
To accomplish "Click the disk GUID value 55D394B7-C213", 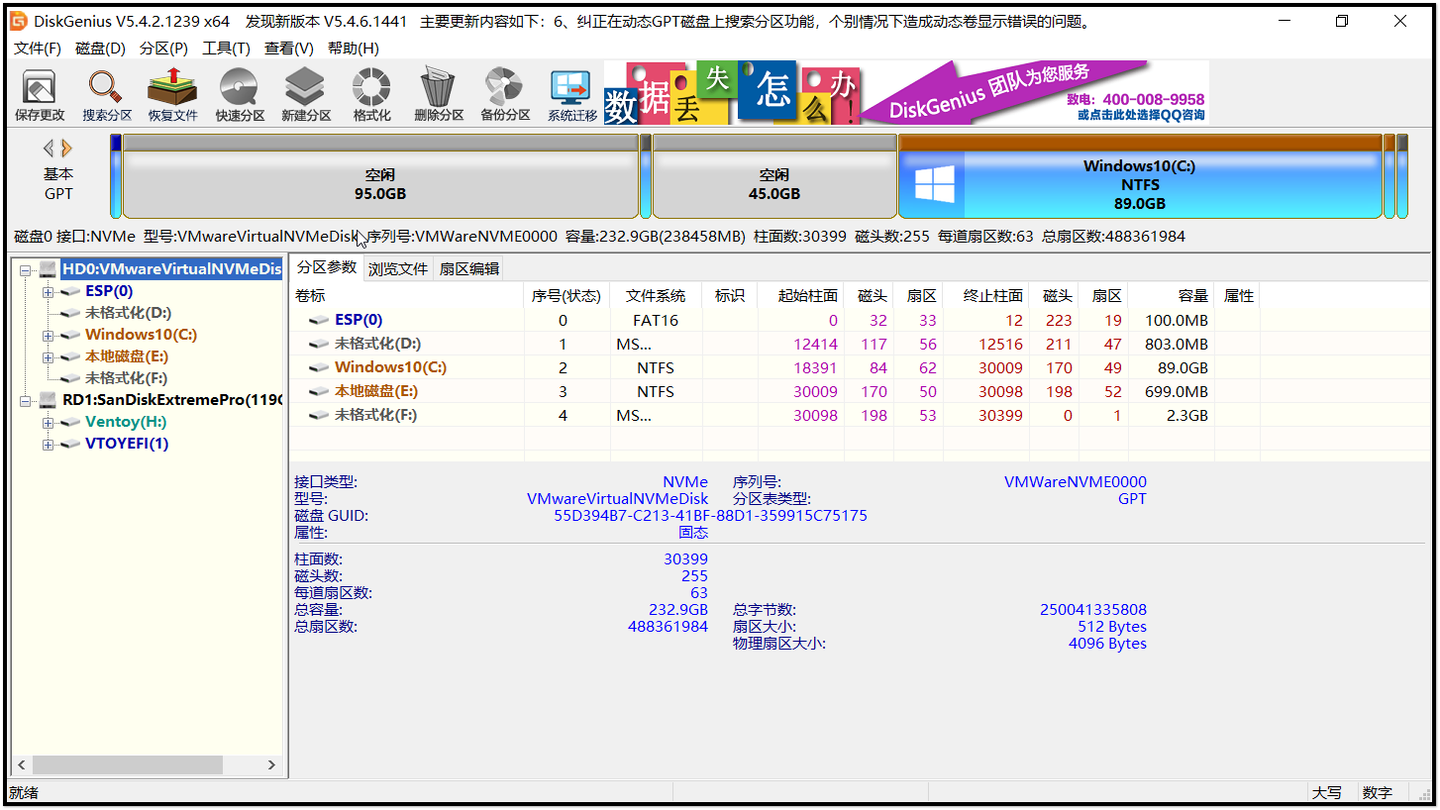I will (x=711, y=516).
